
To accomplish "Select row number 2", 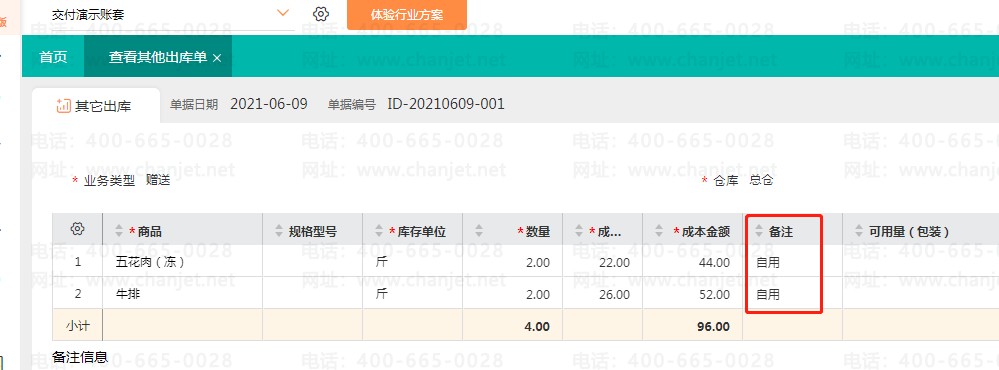I will point(78,294).
